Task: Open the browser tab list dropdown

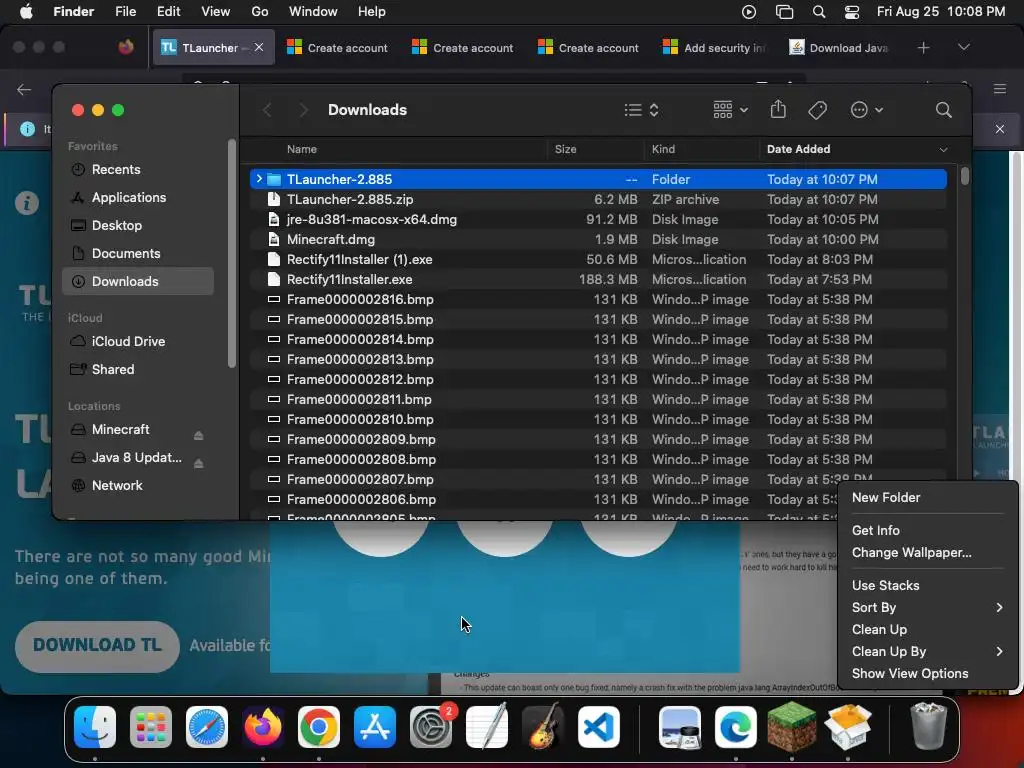Action: (x=963, y=47)
